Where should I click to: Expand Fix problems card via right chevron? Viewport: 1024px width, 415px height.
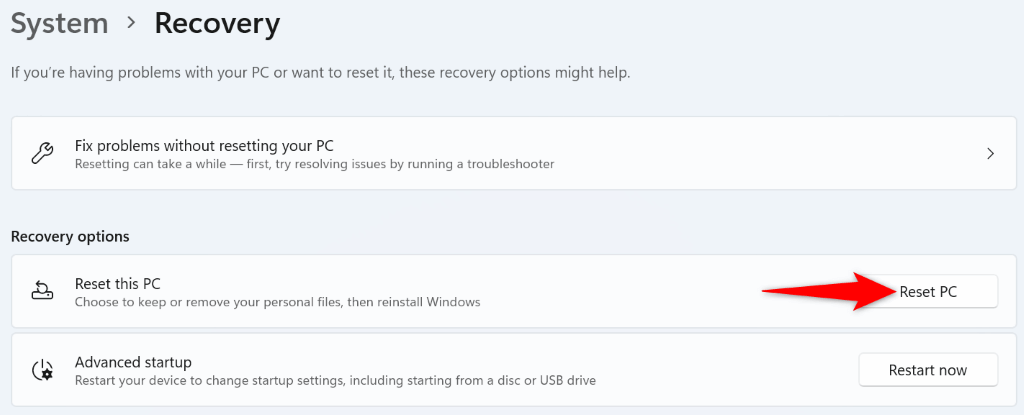[x=990, y=153]
